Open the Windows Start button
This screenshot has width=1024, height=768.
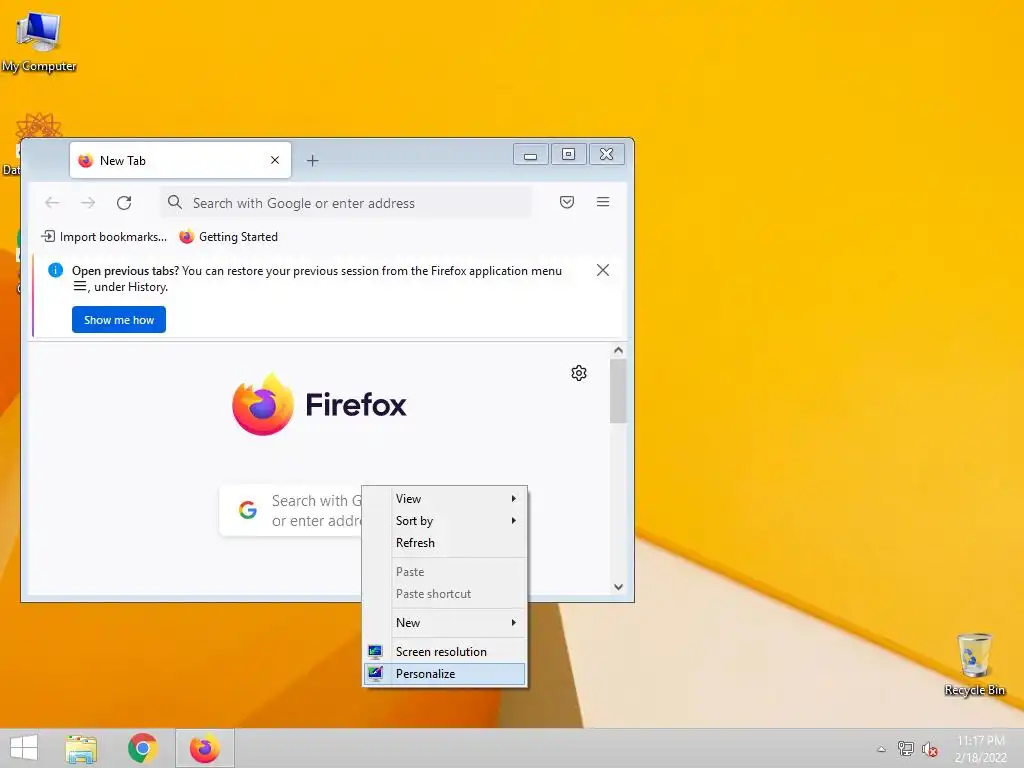24,748
